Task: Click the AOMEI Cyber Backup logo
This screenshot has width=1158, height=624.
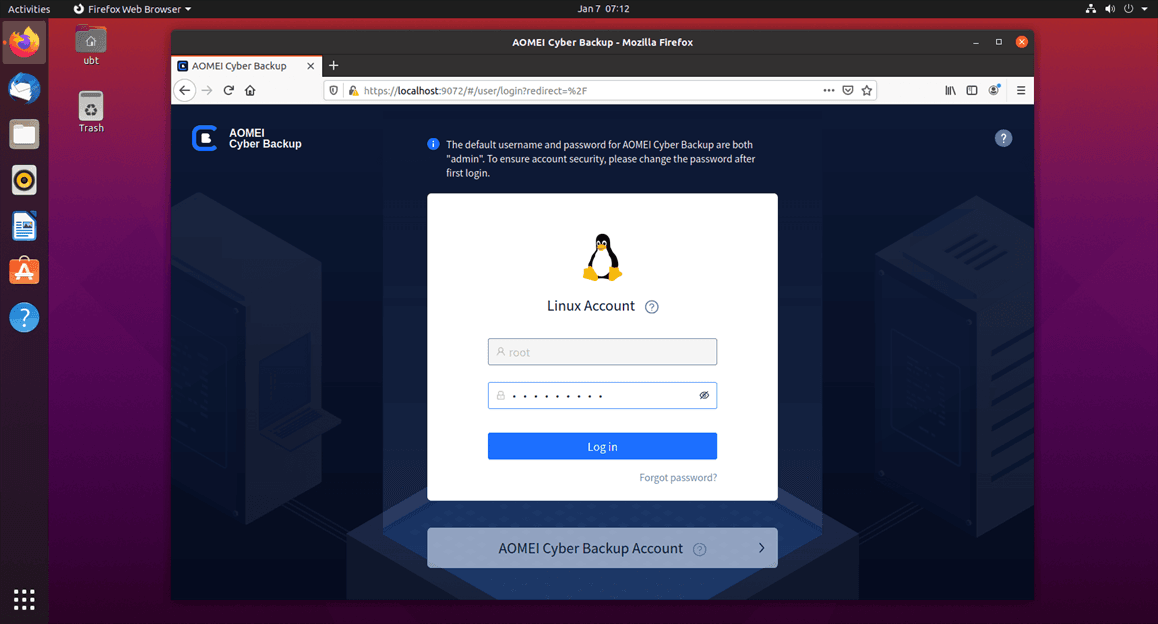Action: pyautogui.click(x=247, y=138)
